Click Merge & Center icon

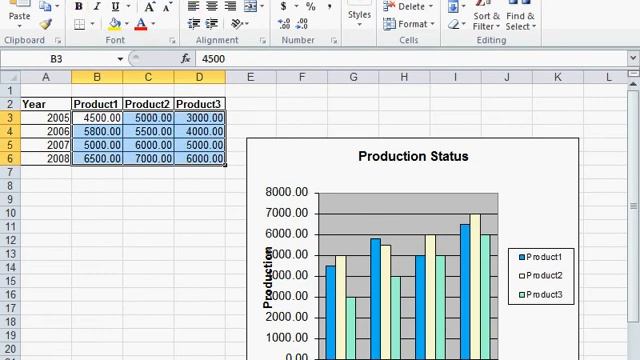(250, 6)
